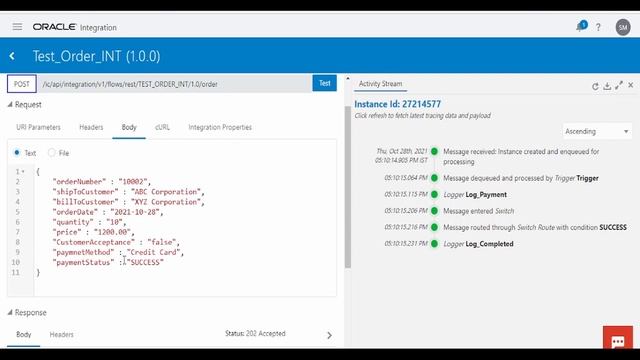Open the notifications bell

pyautogui.click(x=581, y=27)
